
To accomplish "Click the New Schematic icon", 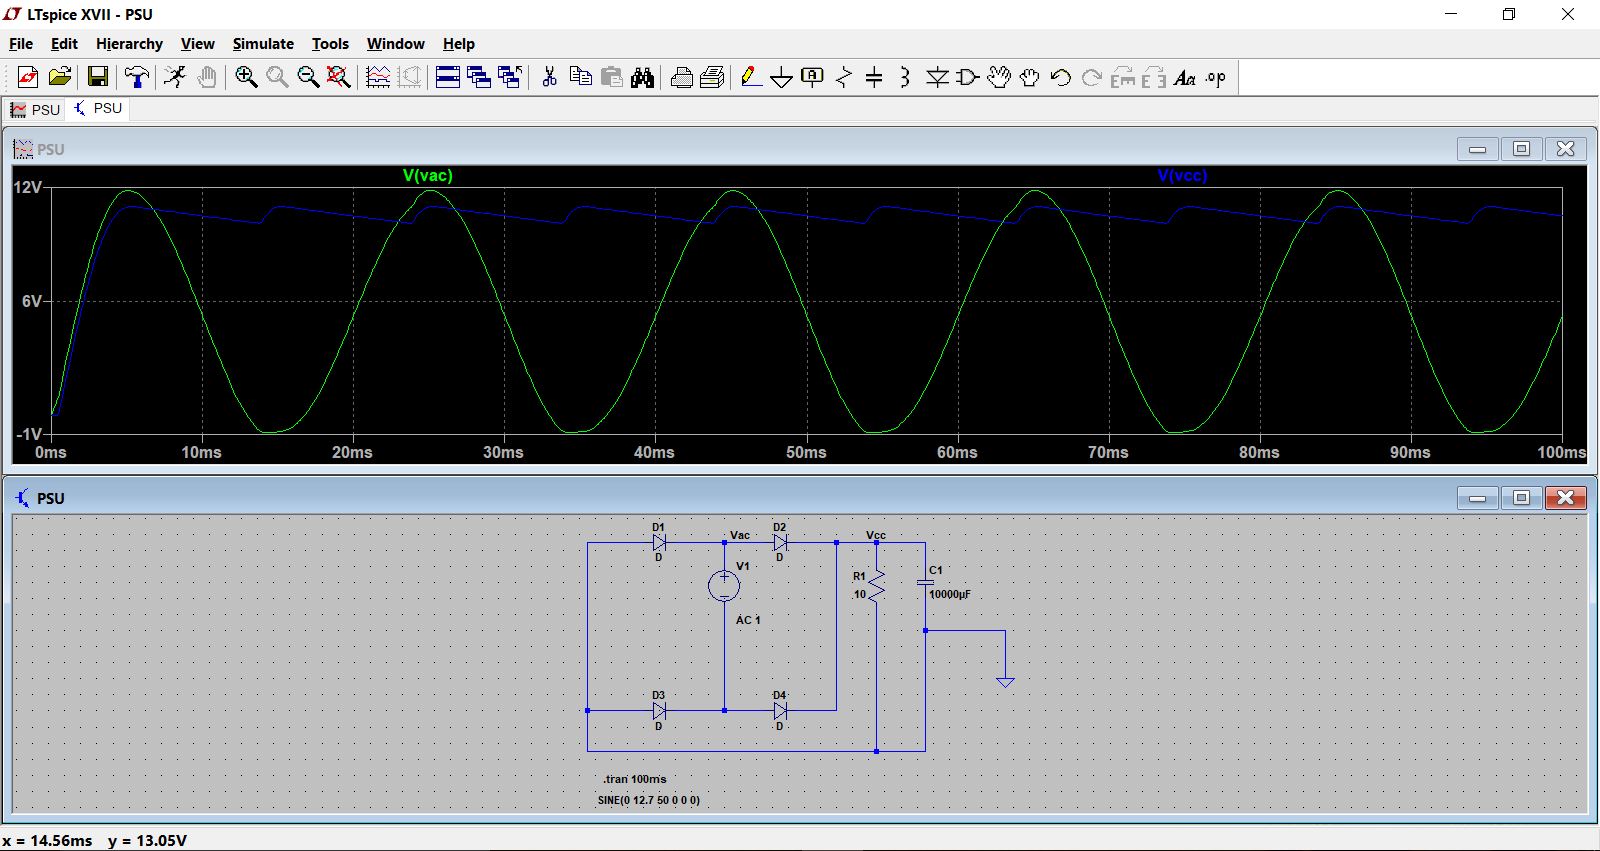I will tap(28, 77).
